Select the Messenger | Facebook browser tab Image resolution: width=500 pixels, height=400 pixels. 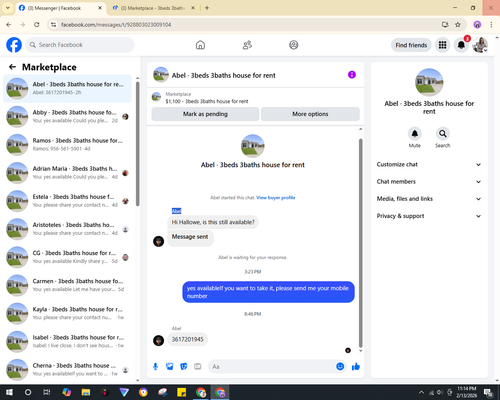(60, 8)
